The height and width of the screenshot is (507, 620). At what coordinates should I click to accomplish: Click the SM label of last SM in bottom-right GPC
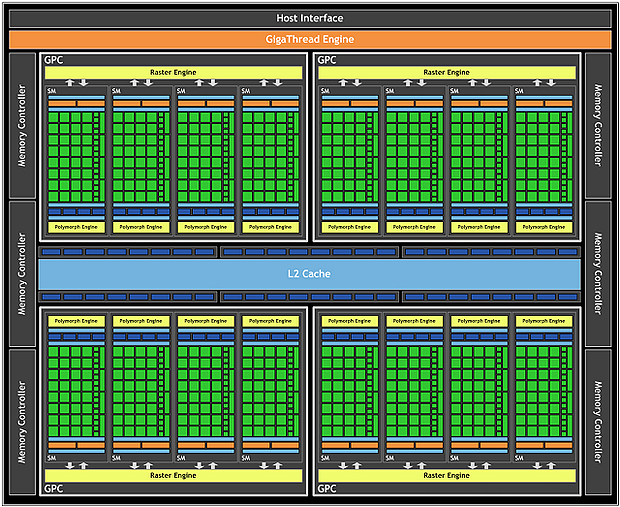pos(519,458)
